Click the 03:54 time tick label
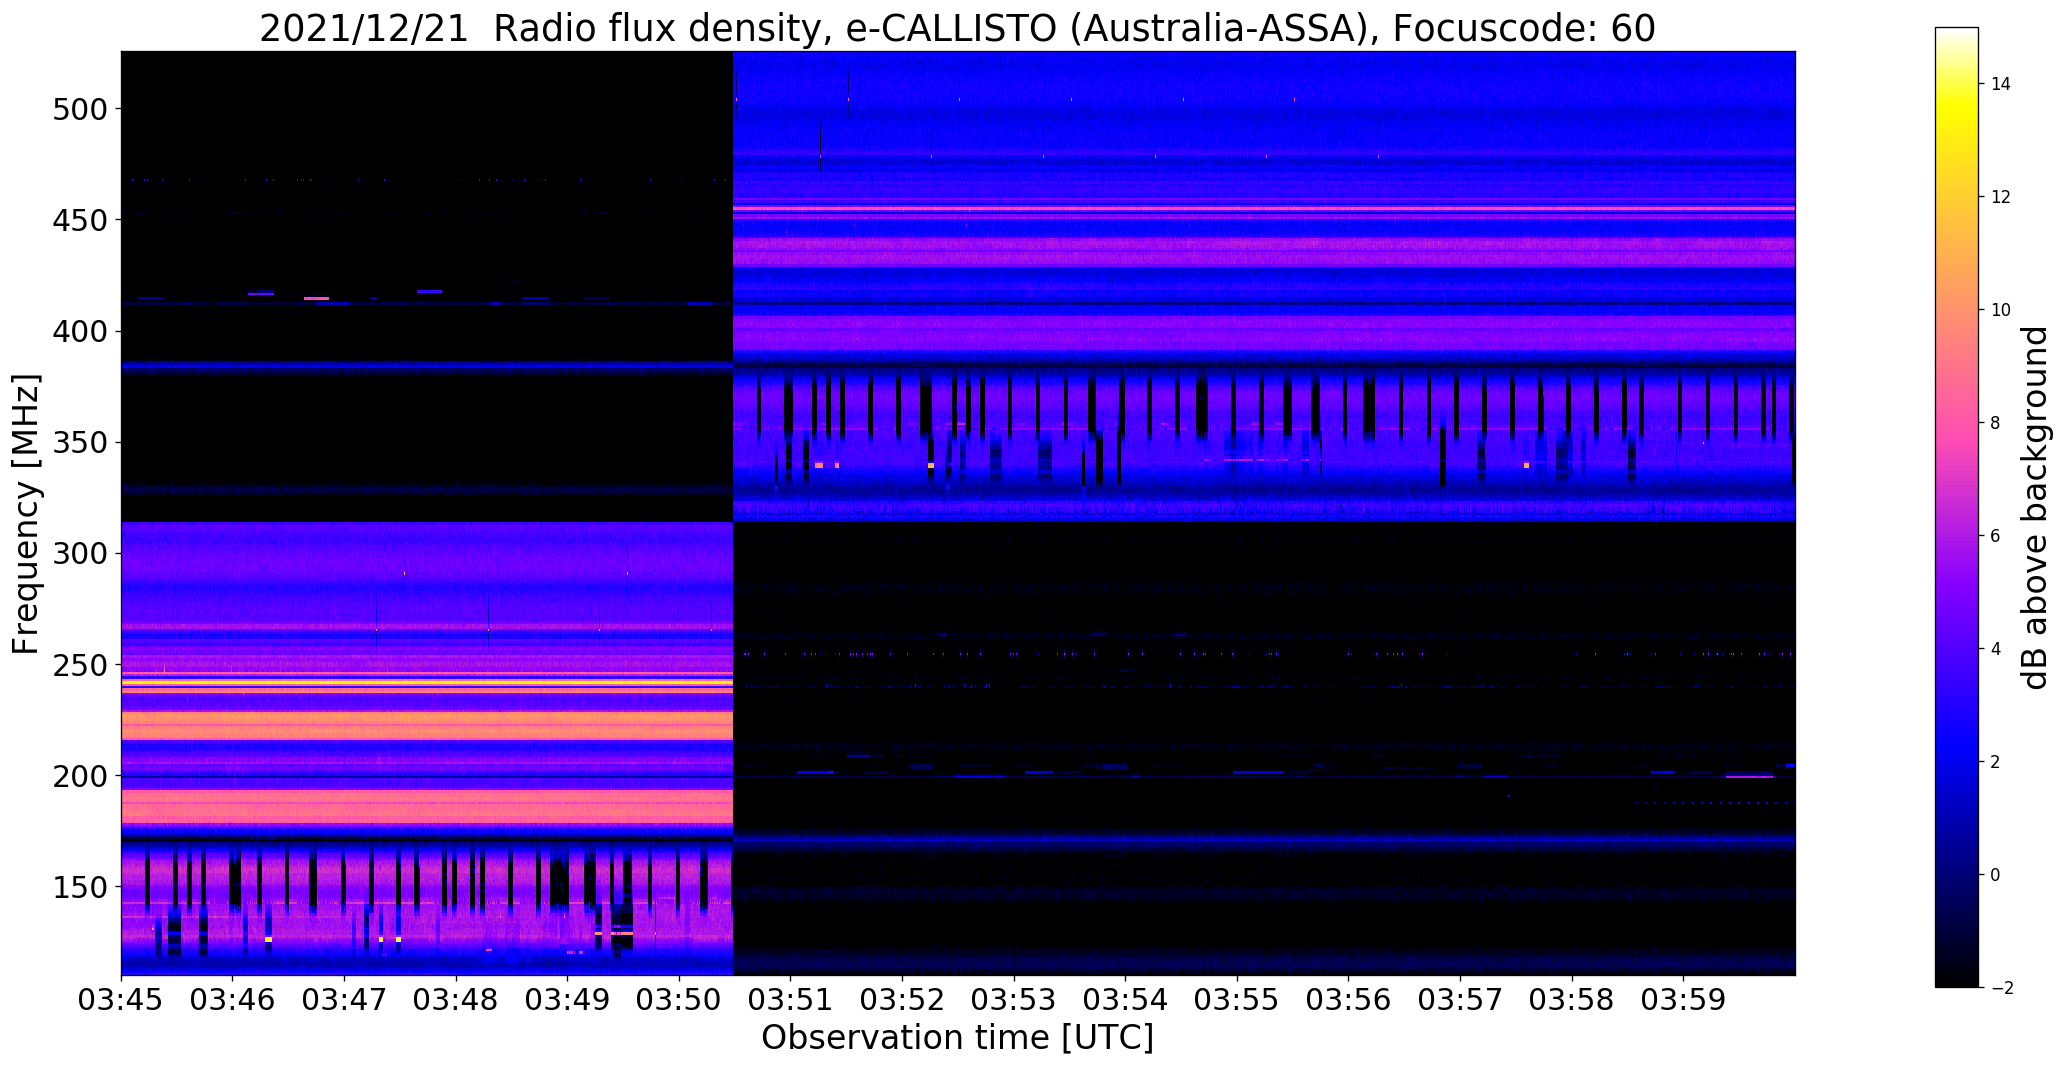 point(1126,1000)
